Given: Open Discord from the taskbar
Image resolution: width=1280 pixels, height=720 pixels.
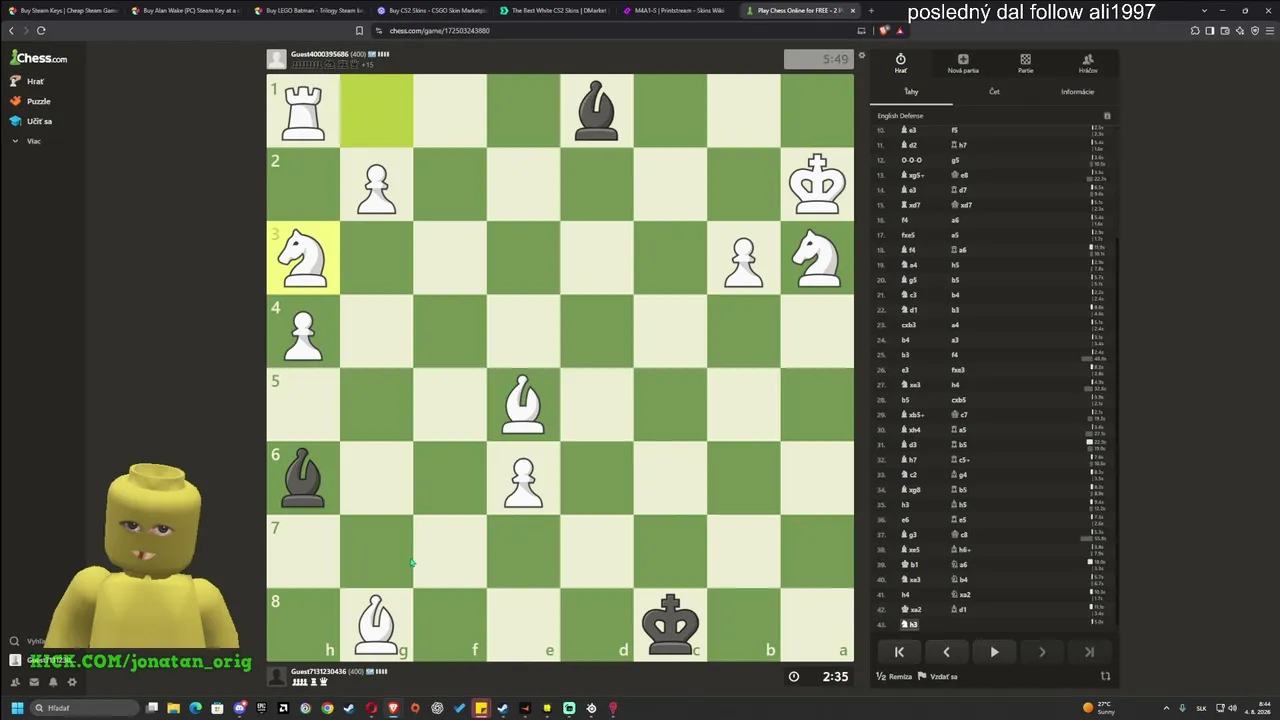Looking at the screenshot, I should tap(240, 708).
